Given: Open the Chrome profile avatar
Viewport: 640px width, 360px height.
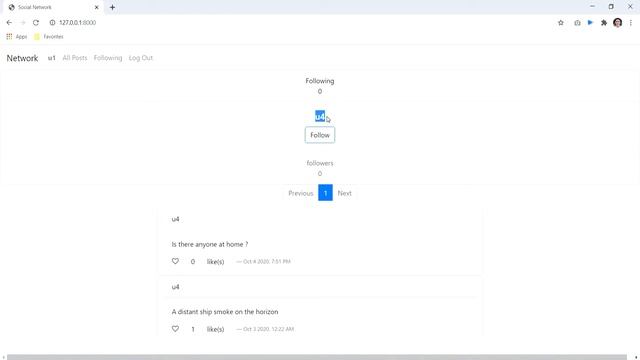Looking at the screenshot, I should point(618,23).
